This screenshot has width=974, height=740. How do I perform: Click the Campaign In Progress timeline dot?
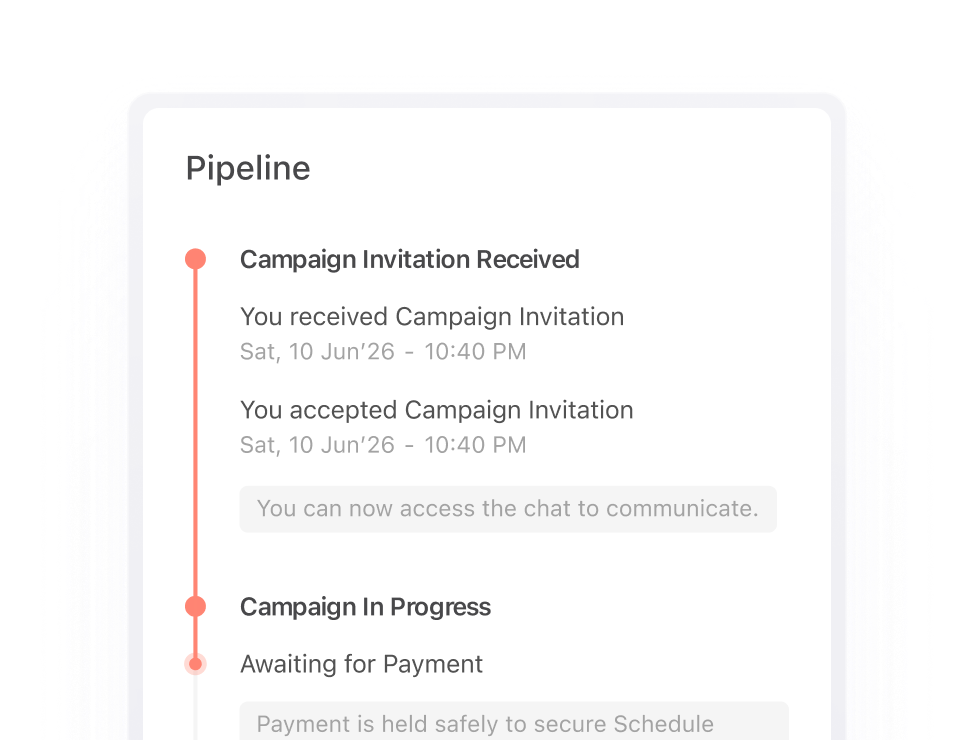pos(196,606)
